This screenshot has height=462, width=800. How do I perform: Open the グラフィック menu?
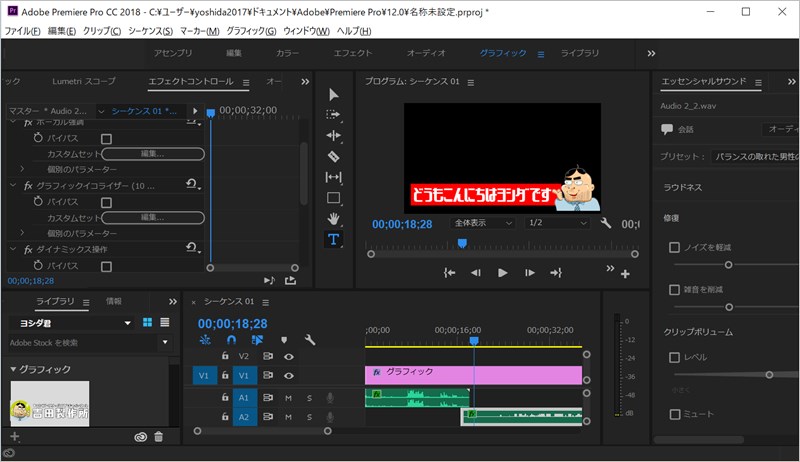tap(251, 31)
